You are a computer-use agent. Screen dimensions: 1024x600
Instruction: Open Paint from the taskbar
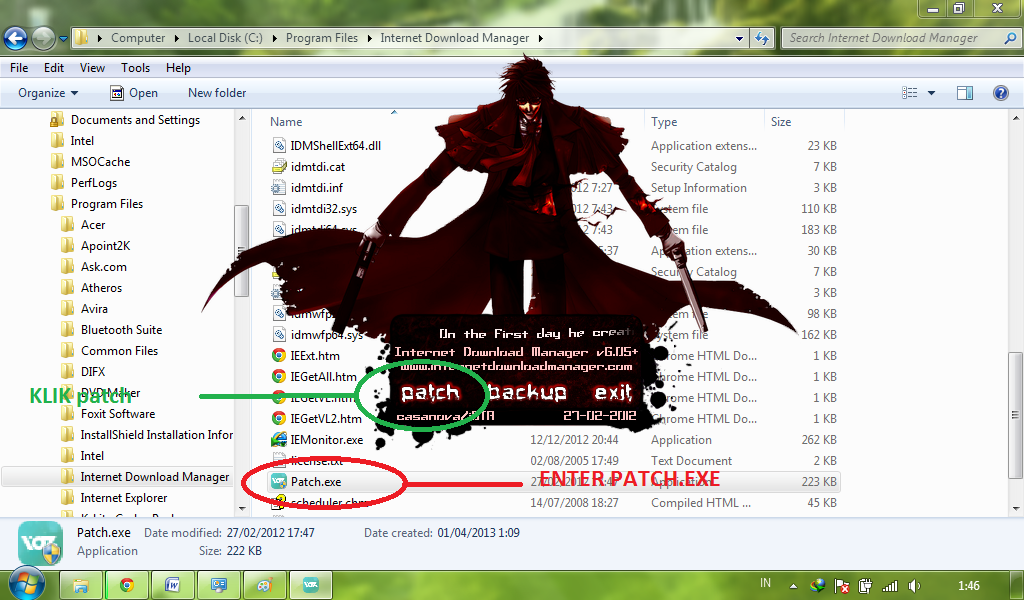point(264,585)
